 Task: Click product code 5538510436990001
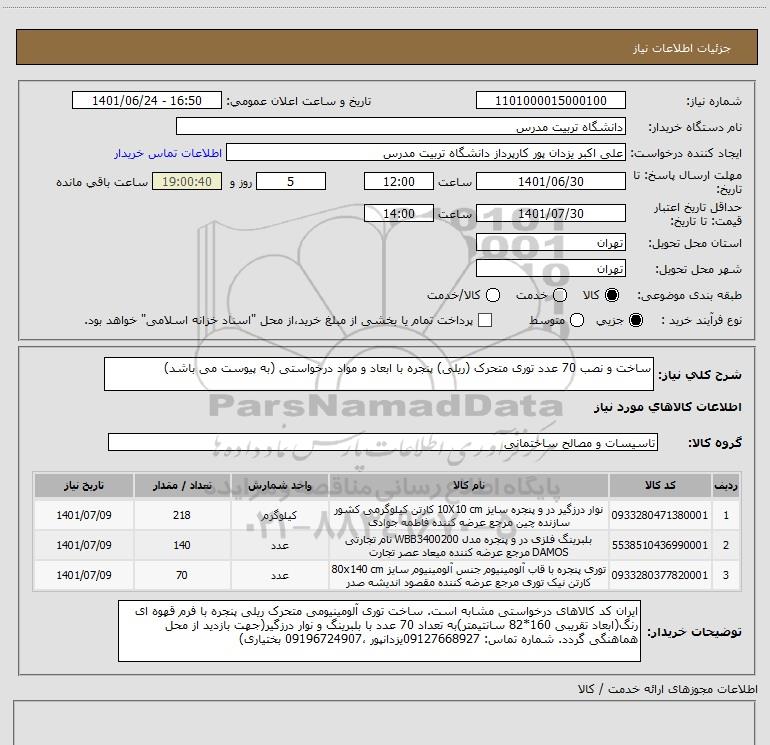pyautogui.click(x=660, y=545)
